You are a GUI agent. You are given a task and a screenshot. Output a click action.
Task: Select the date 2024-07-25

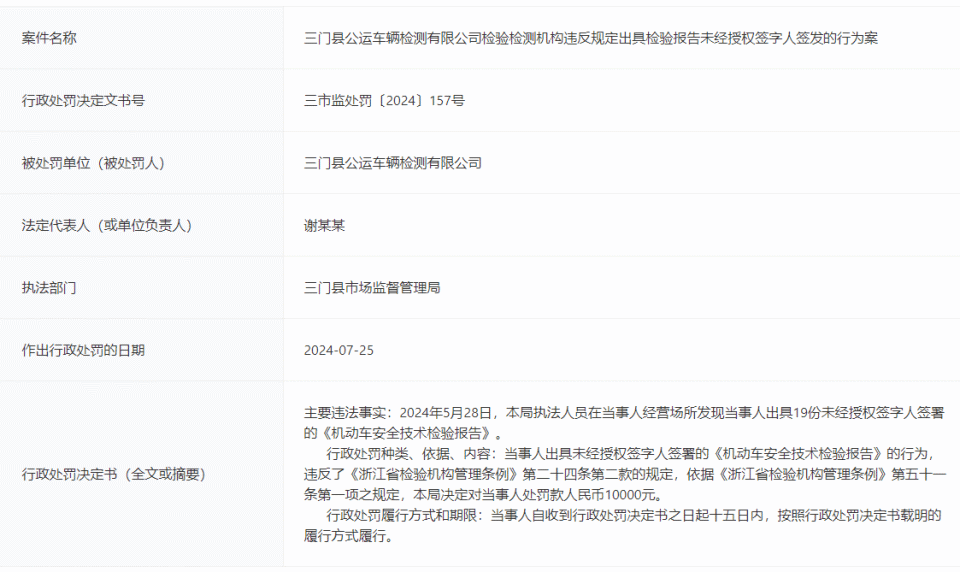click(x=339, y=350)
